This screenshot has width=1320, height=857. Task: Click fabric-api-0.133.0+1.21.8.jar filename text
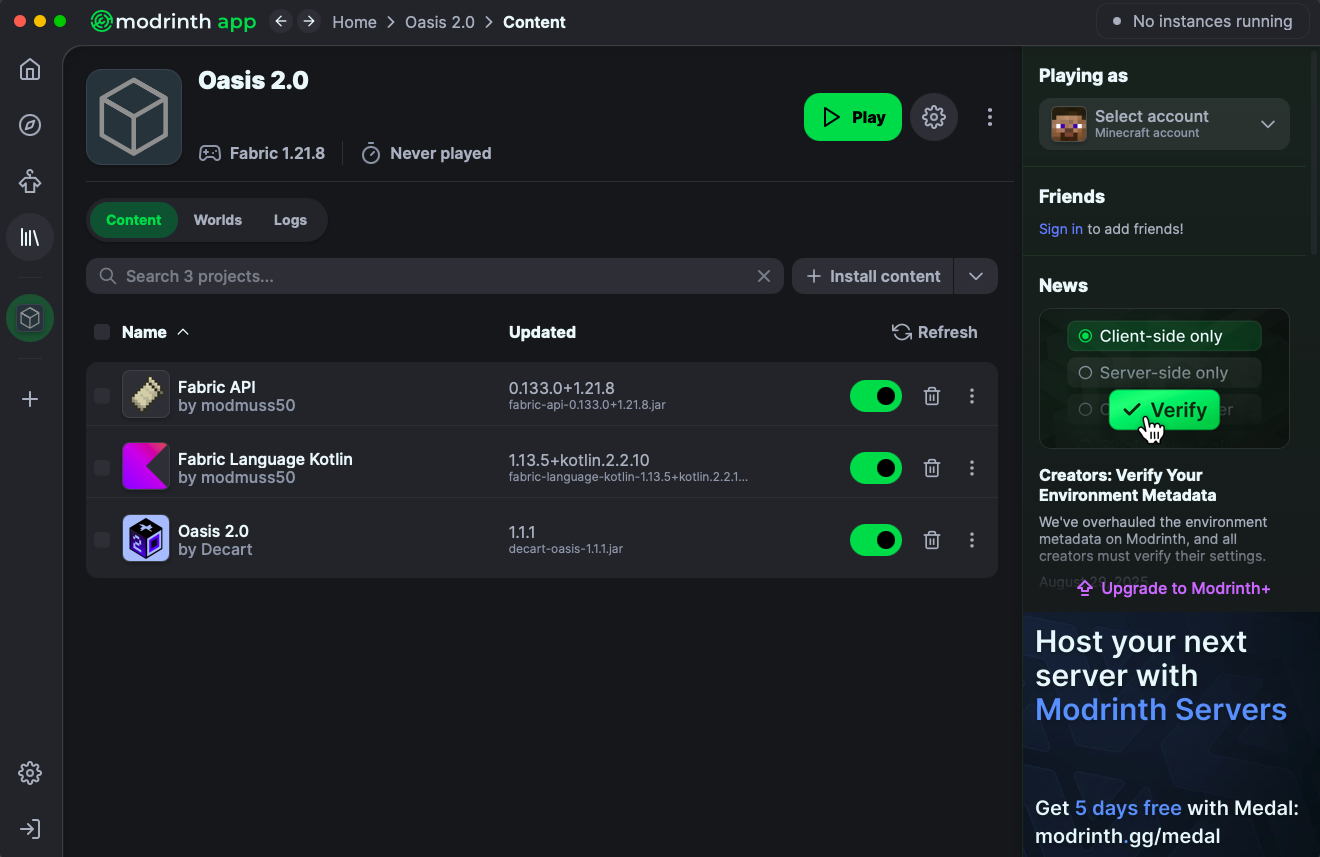(x=588, y=405)
